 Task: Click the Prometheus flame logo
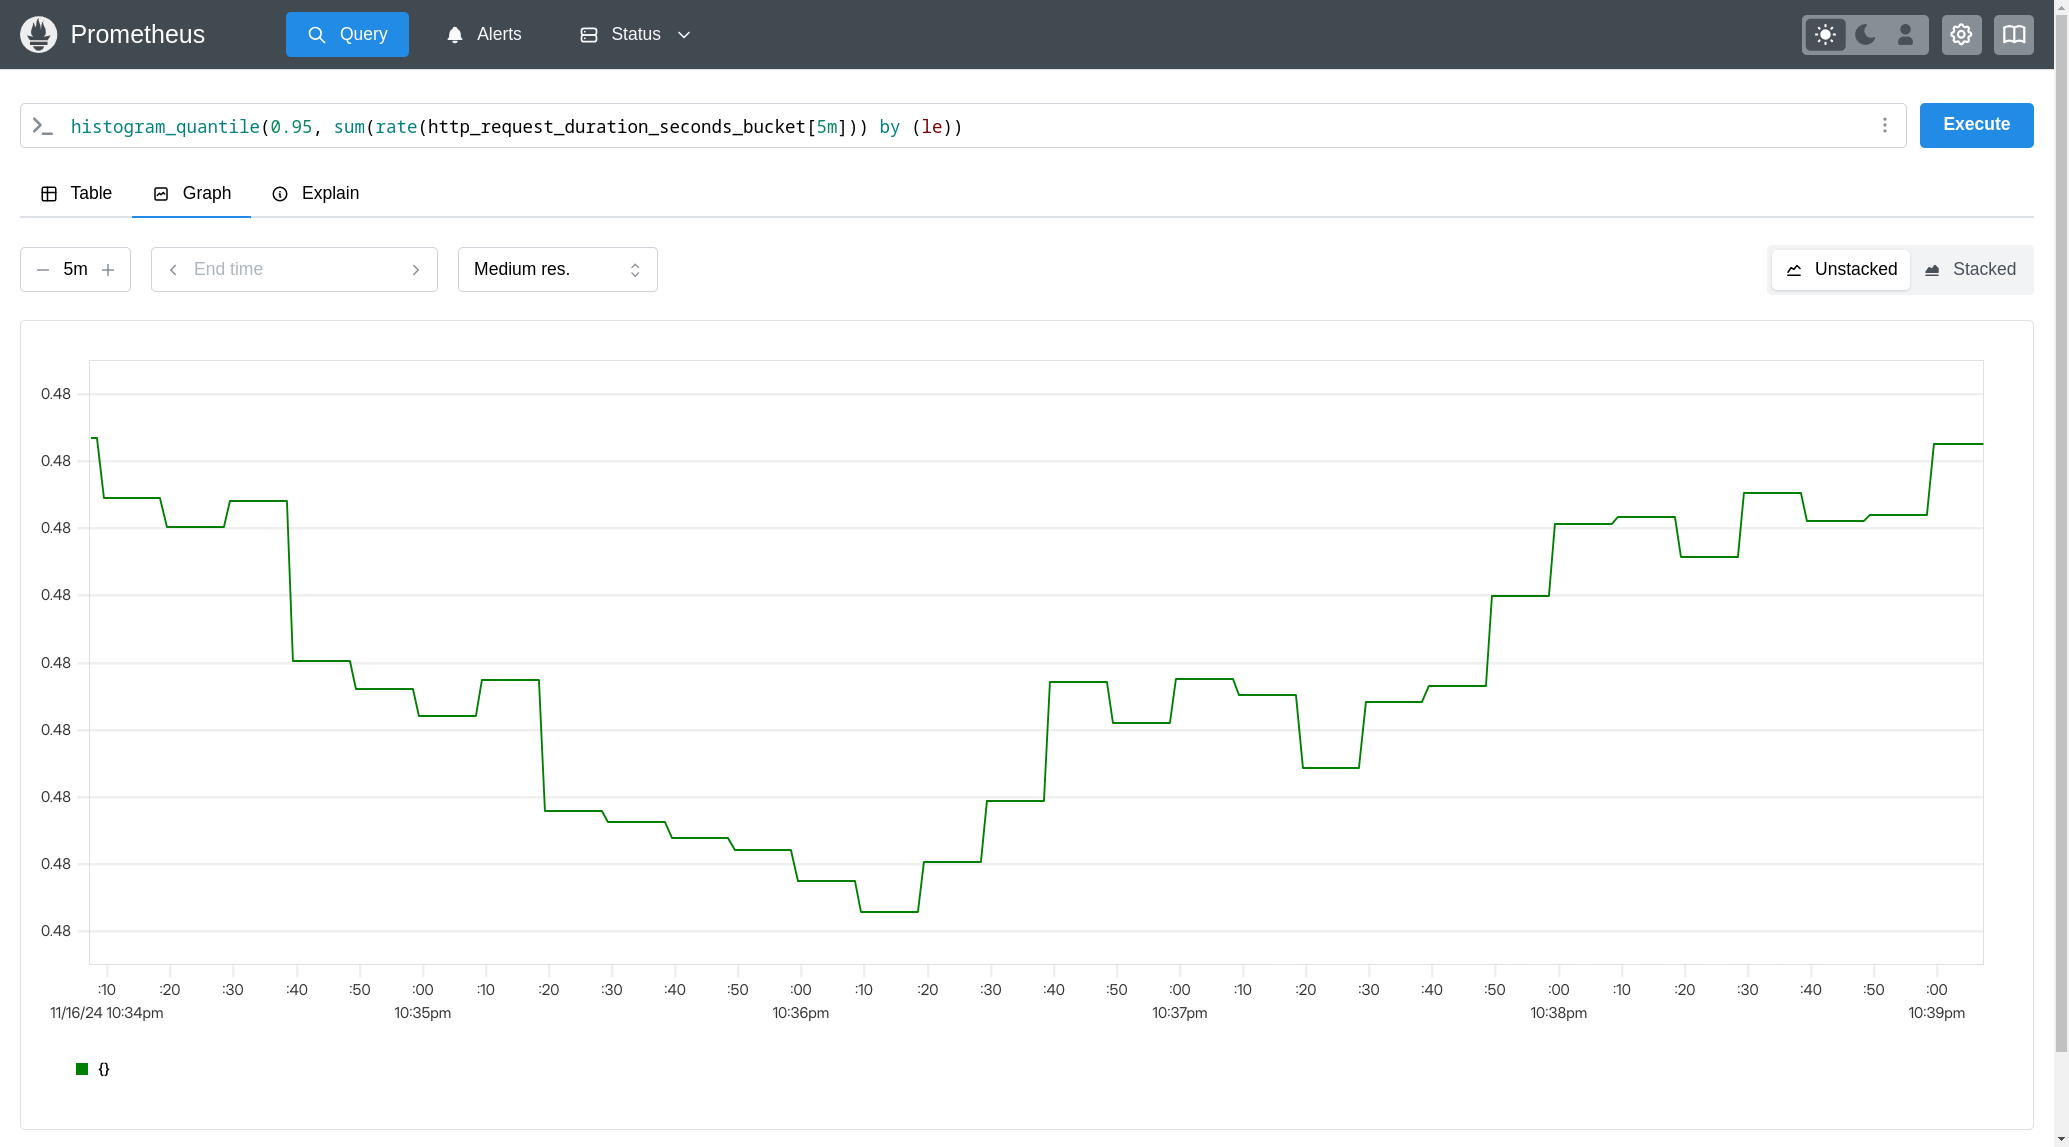click(38, 34)
